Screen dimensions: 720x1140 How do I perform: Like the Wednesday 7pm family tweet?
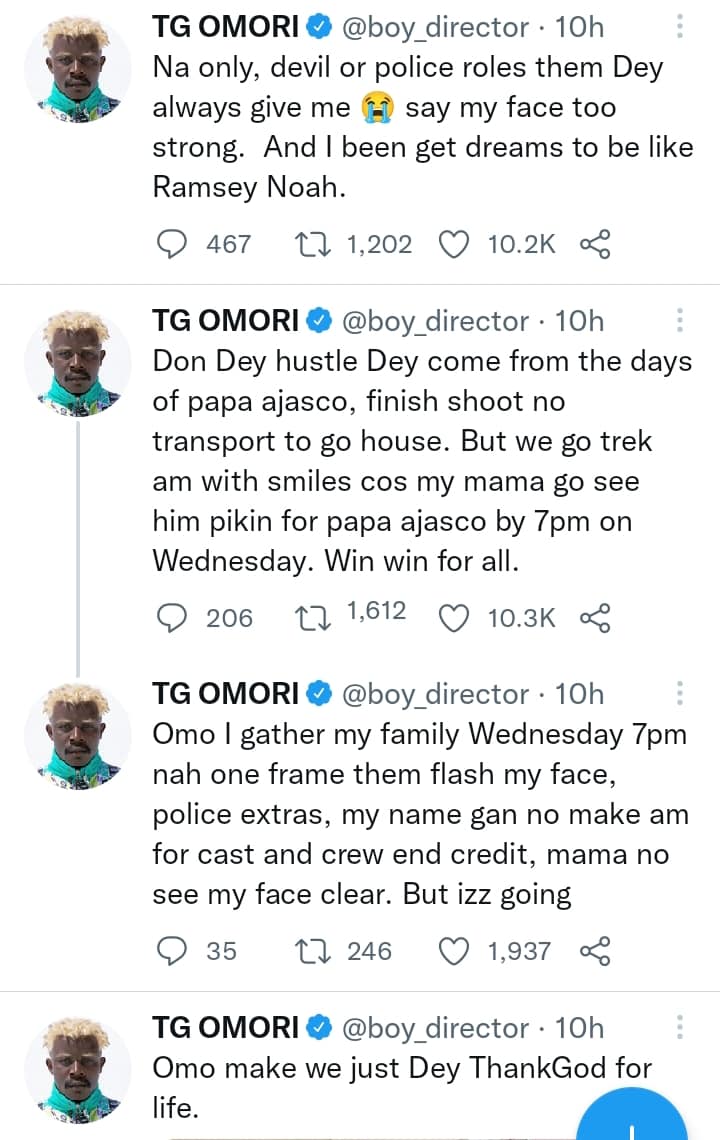[x=454, y=950]
